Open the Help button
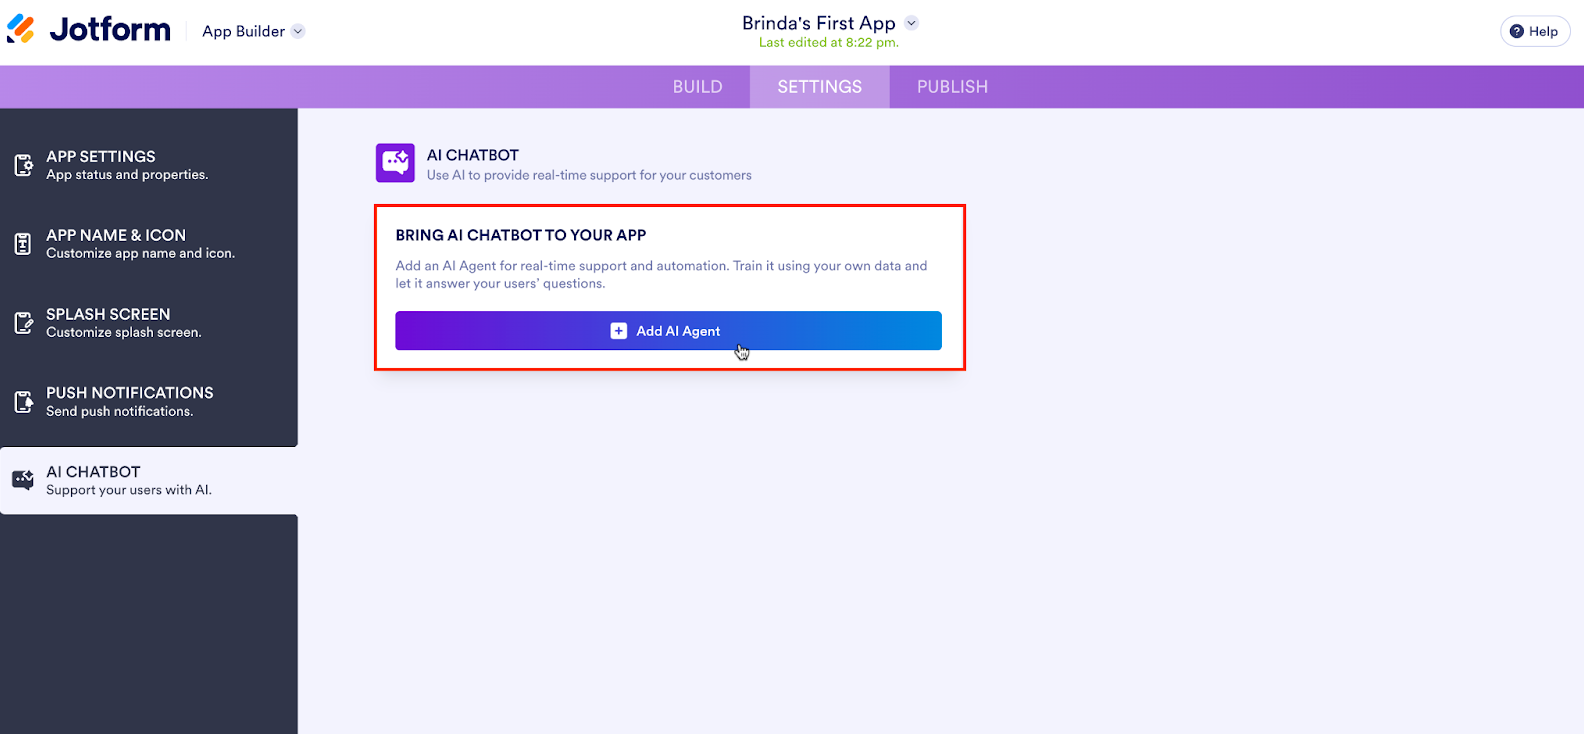This screenshot has width=1584, height=734. pyautogui.click(x=1535, y=31)
